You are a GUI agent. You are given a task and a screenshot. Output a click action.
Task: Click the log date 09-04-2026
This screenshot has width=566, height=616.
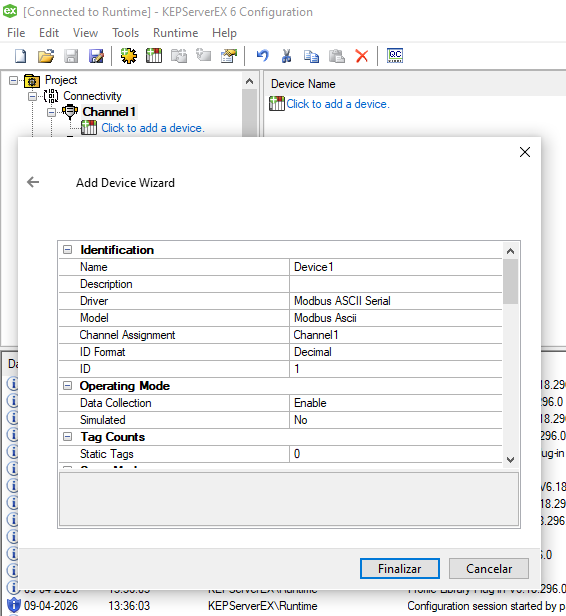(51, 606)
